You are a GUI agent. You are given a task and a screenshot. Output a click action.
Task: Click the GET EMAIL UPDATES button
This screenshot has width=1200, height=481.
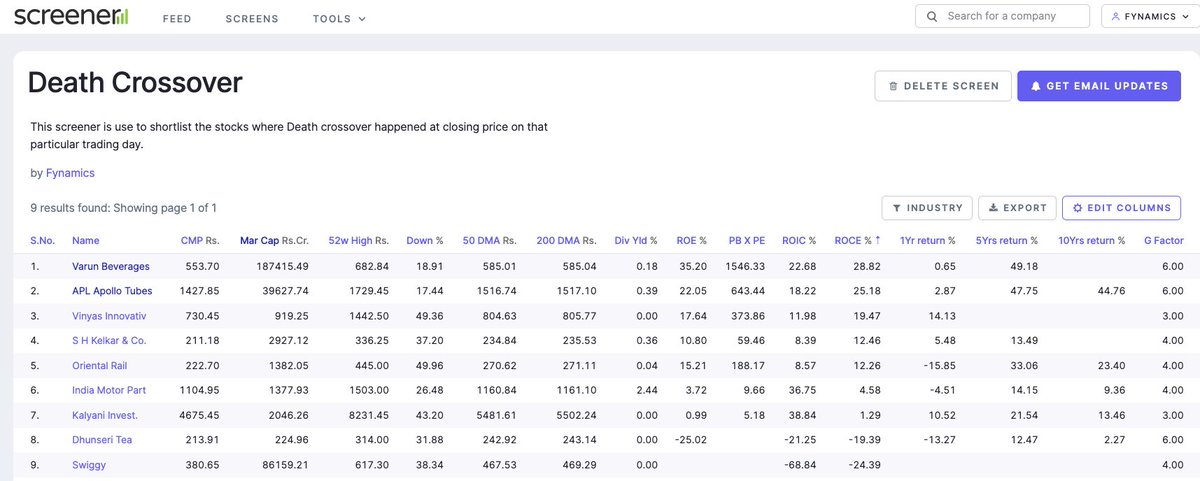click(x=1099, y=86)
